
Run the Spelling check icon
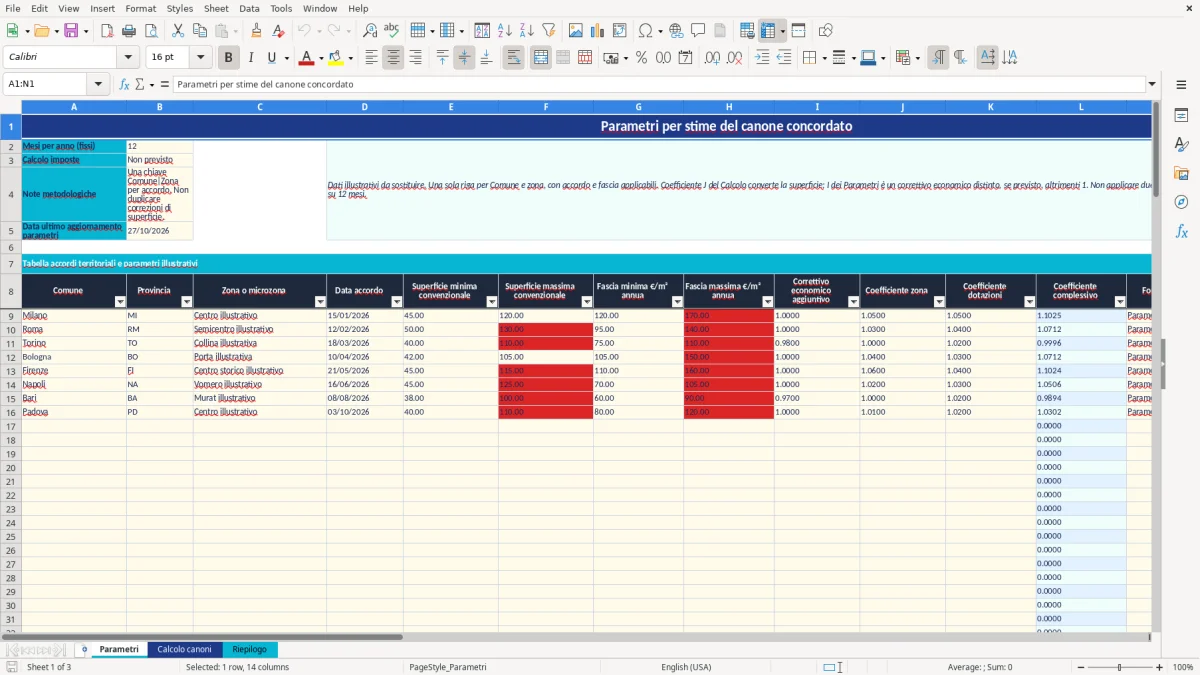coord(392,31)
